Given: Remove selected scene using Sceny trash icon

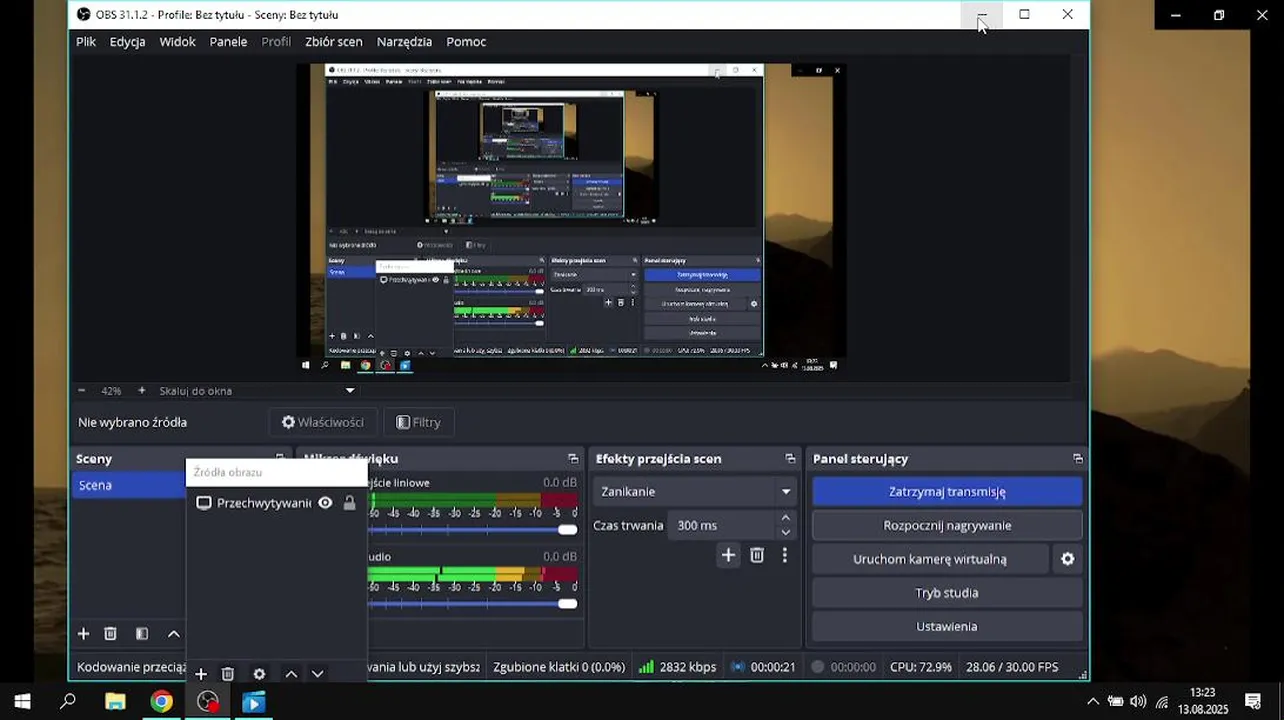Looking at the screenshot, I should tap(111, 634).
